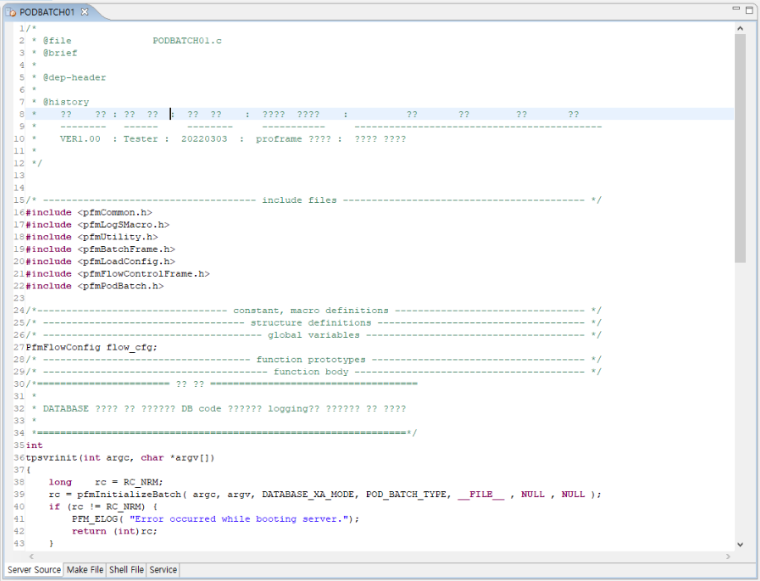Switch to the Shell File tab
The image size is (760, 581).
click(x=127, y=570)
